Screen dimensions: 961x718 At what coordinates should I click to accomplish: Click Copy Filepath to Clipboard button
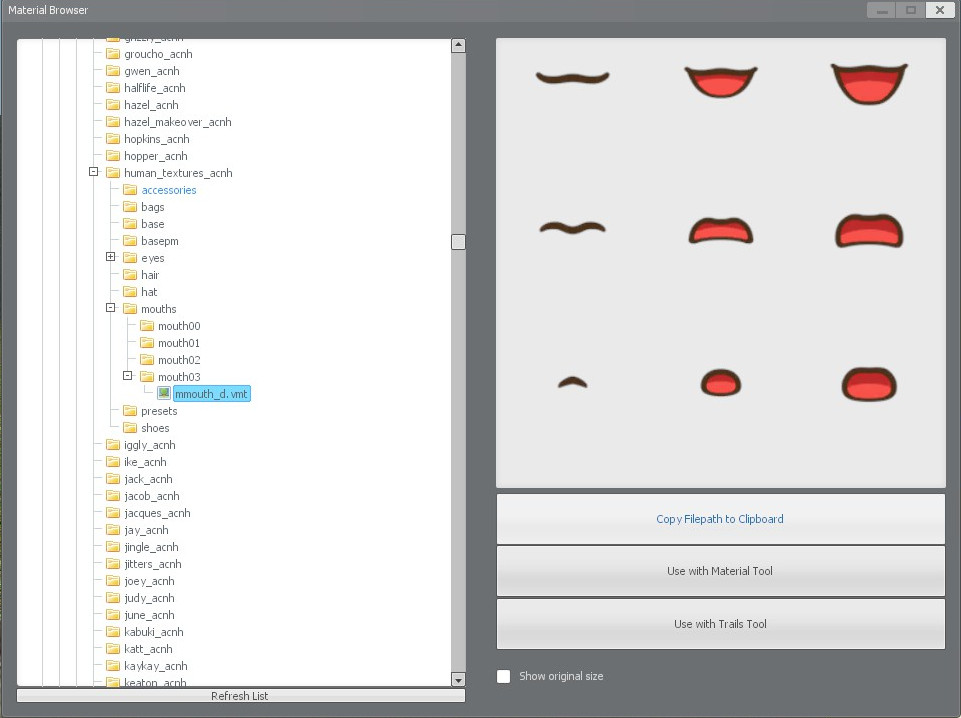720,519
